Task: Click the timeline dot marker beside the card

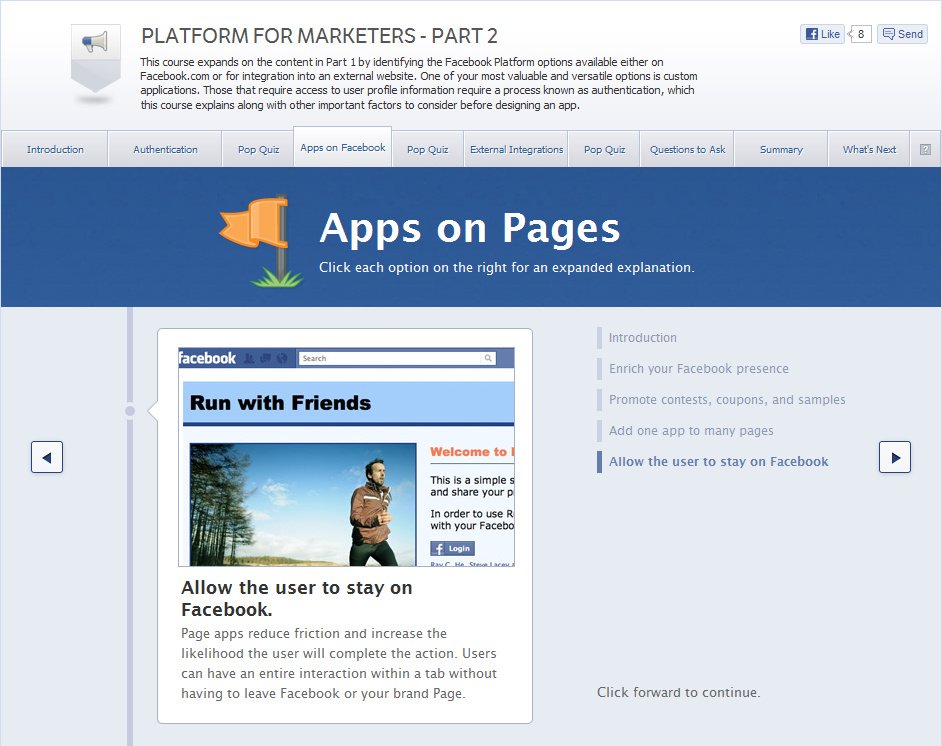Action: tap(130, 411)
